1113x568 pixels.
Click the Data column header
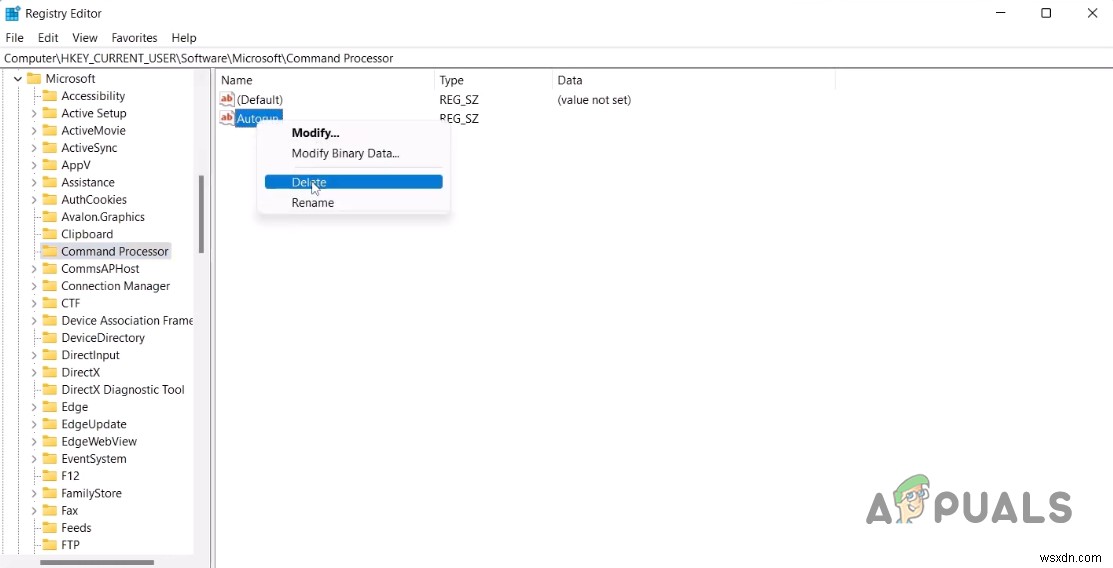click(x=693, y=80)
